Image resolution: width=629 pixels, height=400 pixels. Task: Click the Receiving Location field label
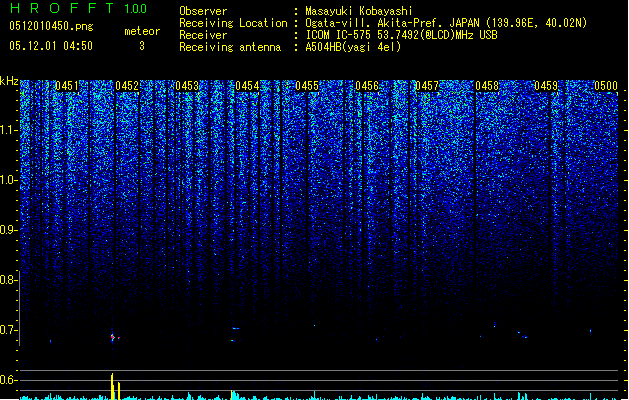click(233, 23)
